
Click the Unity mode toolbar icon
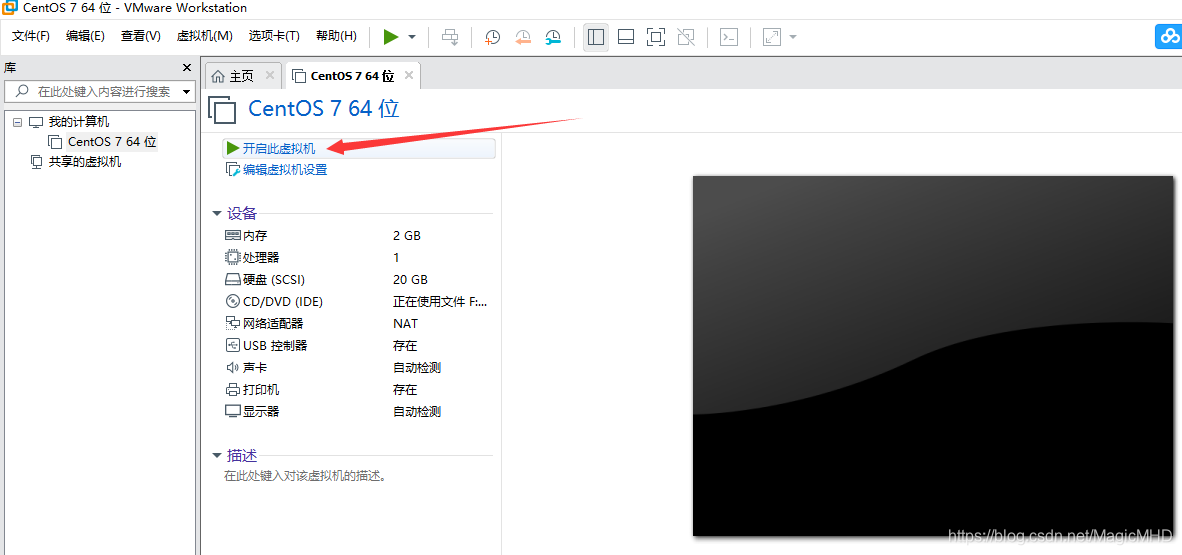(686, 37)
